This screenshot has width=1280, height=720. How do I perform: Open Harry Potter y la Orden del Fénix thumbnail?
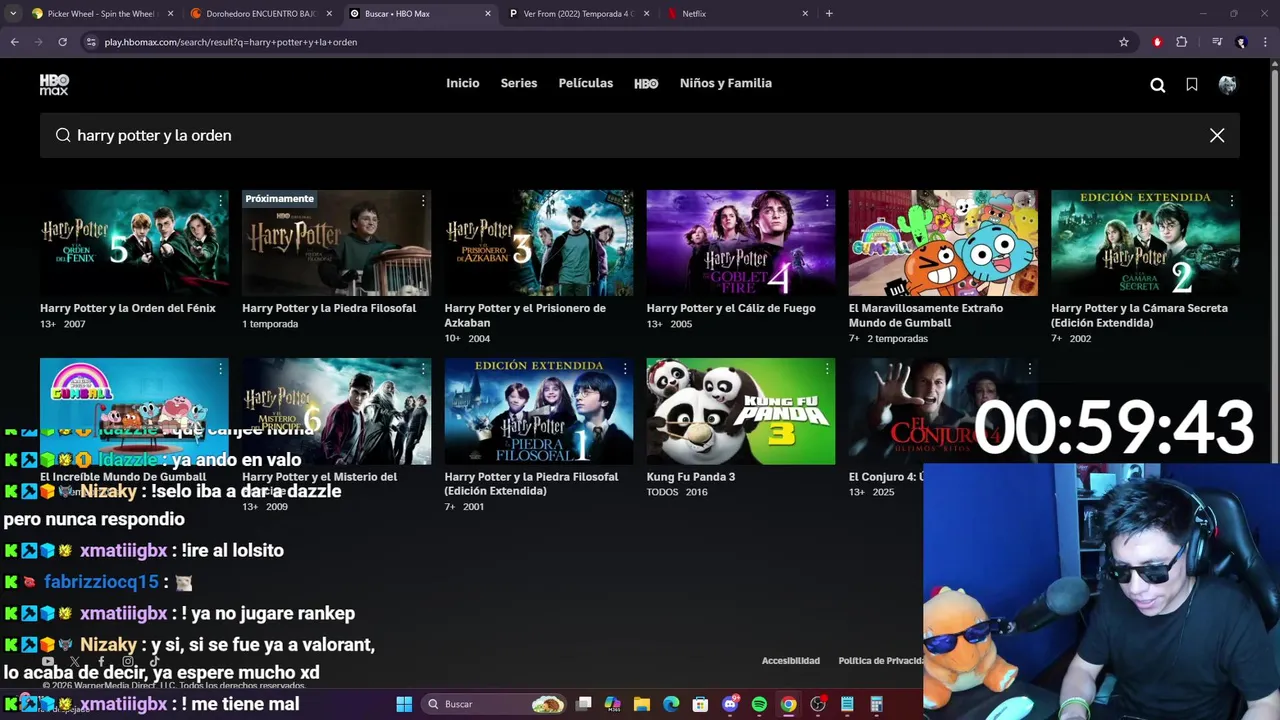tap(134, 243)
